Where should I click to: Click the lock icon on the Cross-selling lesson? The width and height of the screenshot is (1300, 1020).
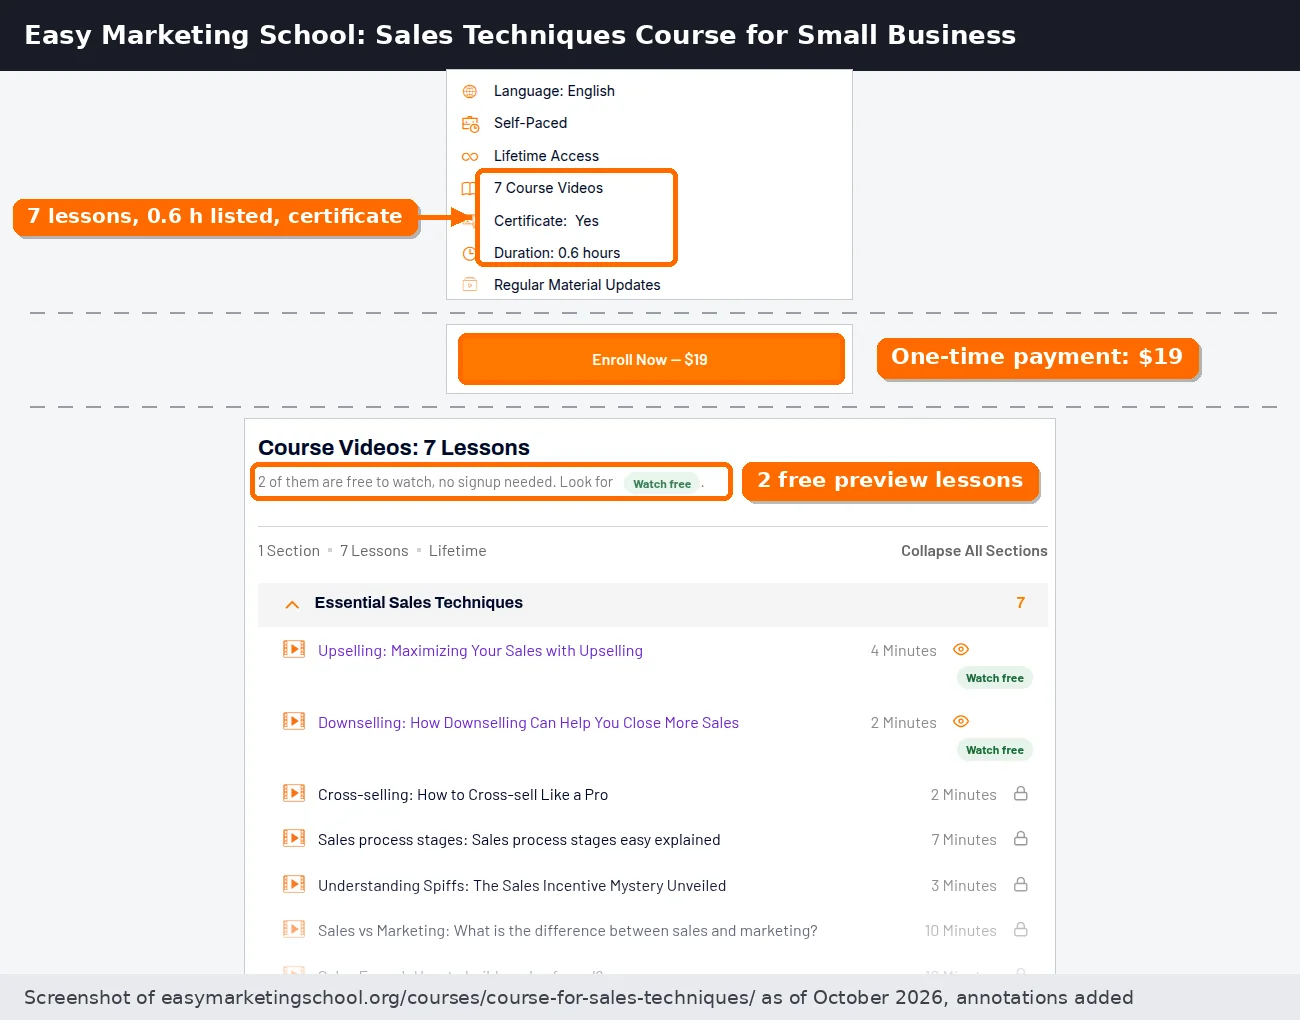click(x=1021, y=793)
